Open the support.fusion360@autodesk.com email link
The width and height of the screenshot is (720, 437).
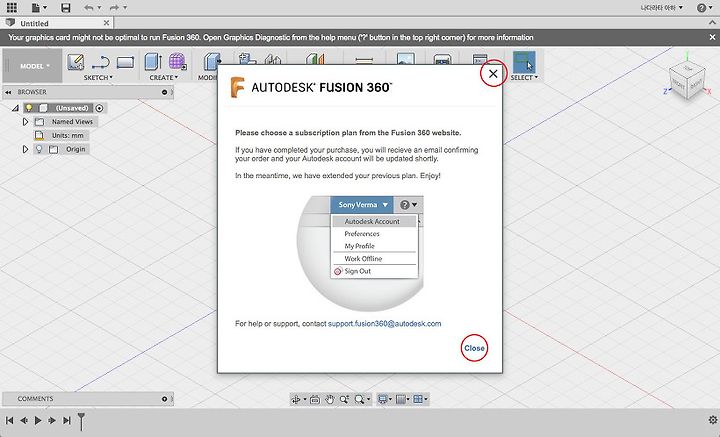click(x=384, y=324)
